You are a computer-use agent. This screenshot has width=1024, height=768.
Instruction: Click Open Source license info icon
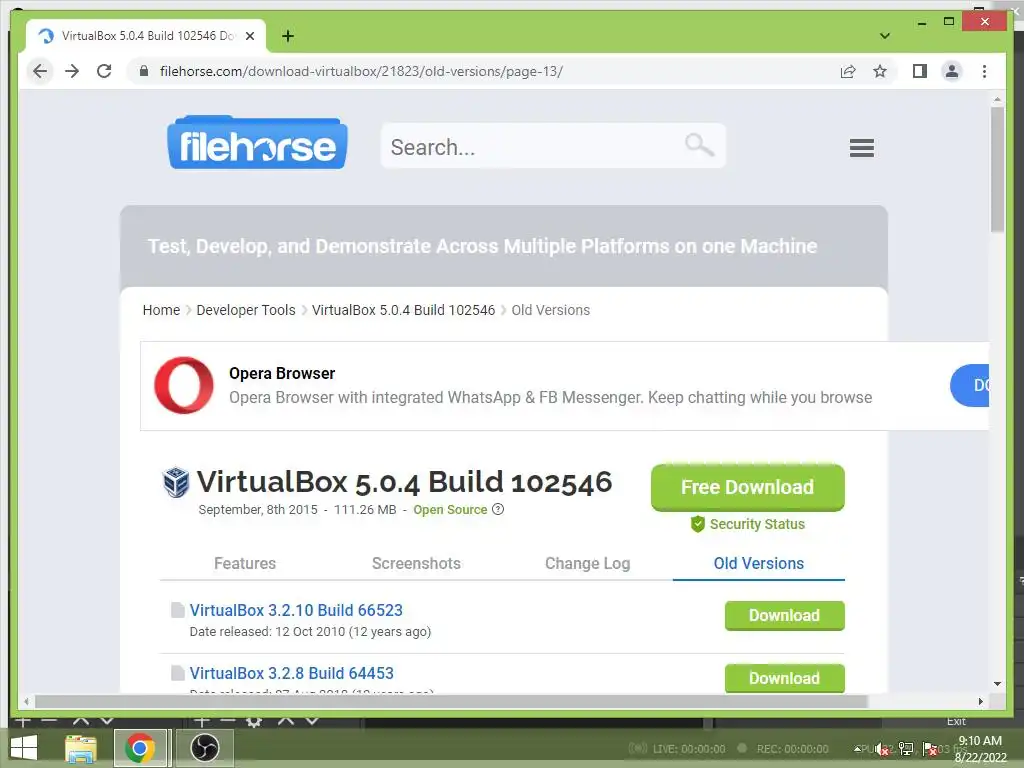(498, 509)
